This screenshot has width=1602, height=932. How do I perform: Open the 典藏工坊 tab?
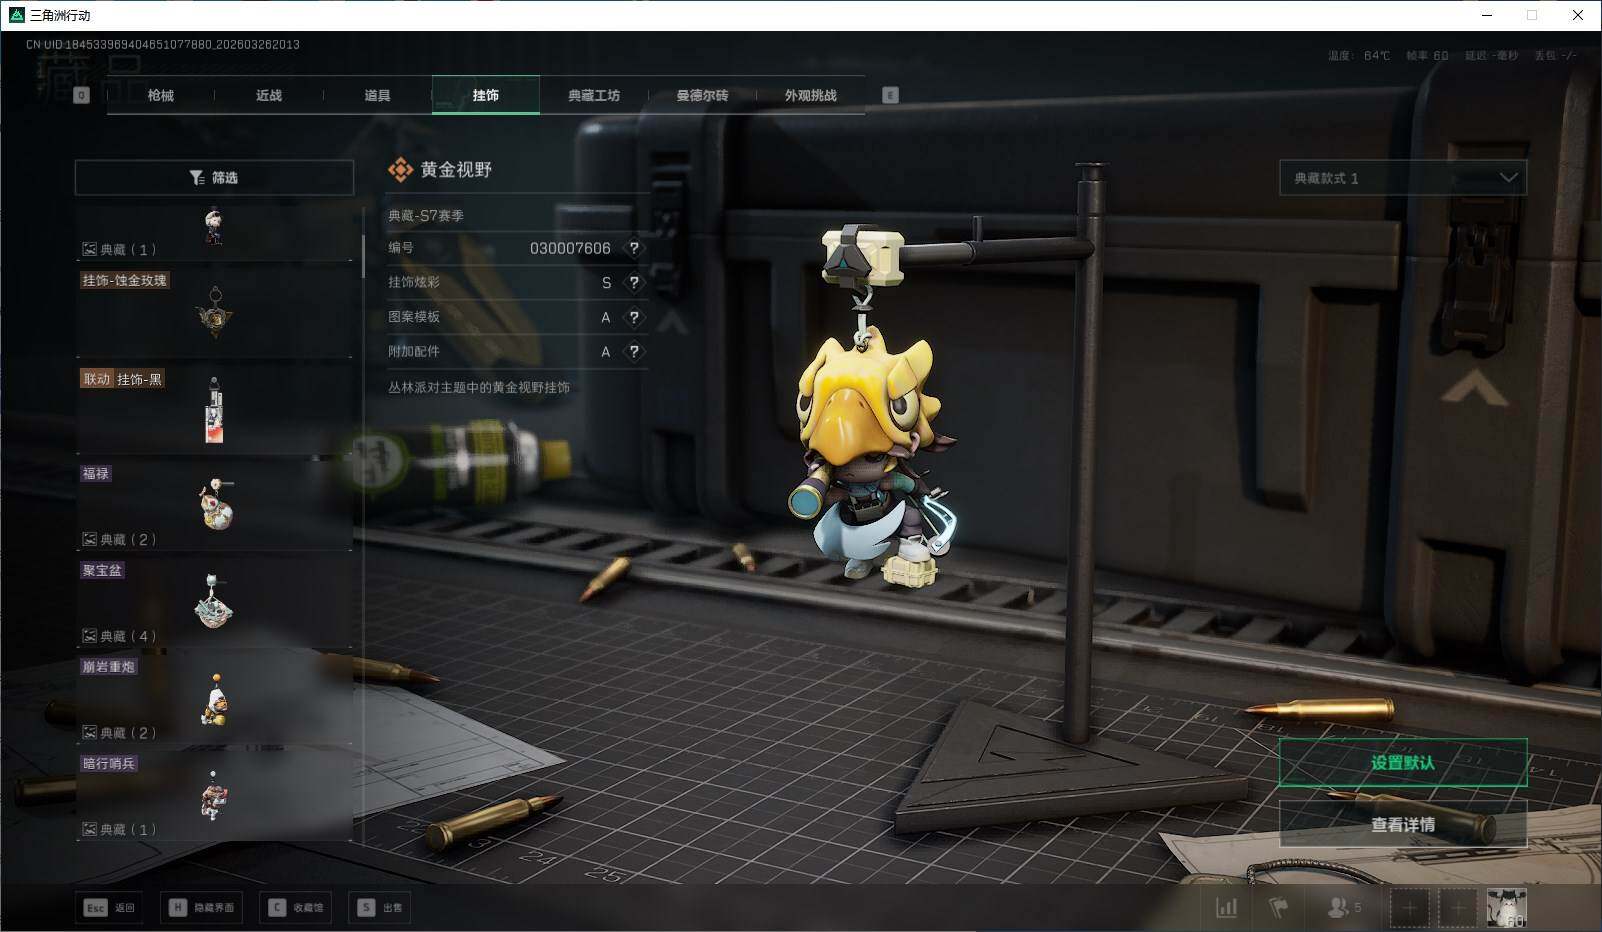[x=594, y=95]
